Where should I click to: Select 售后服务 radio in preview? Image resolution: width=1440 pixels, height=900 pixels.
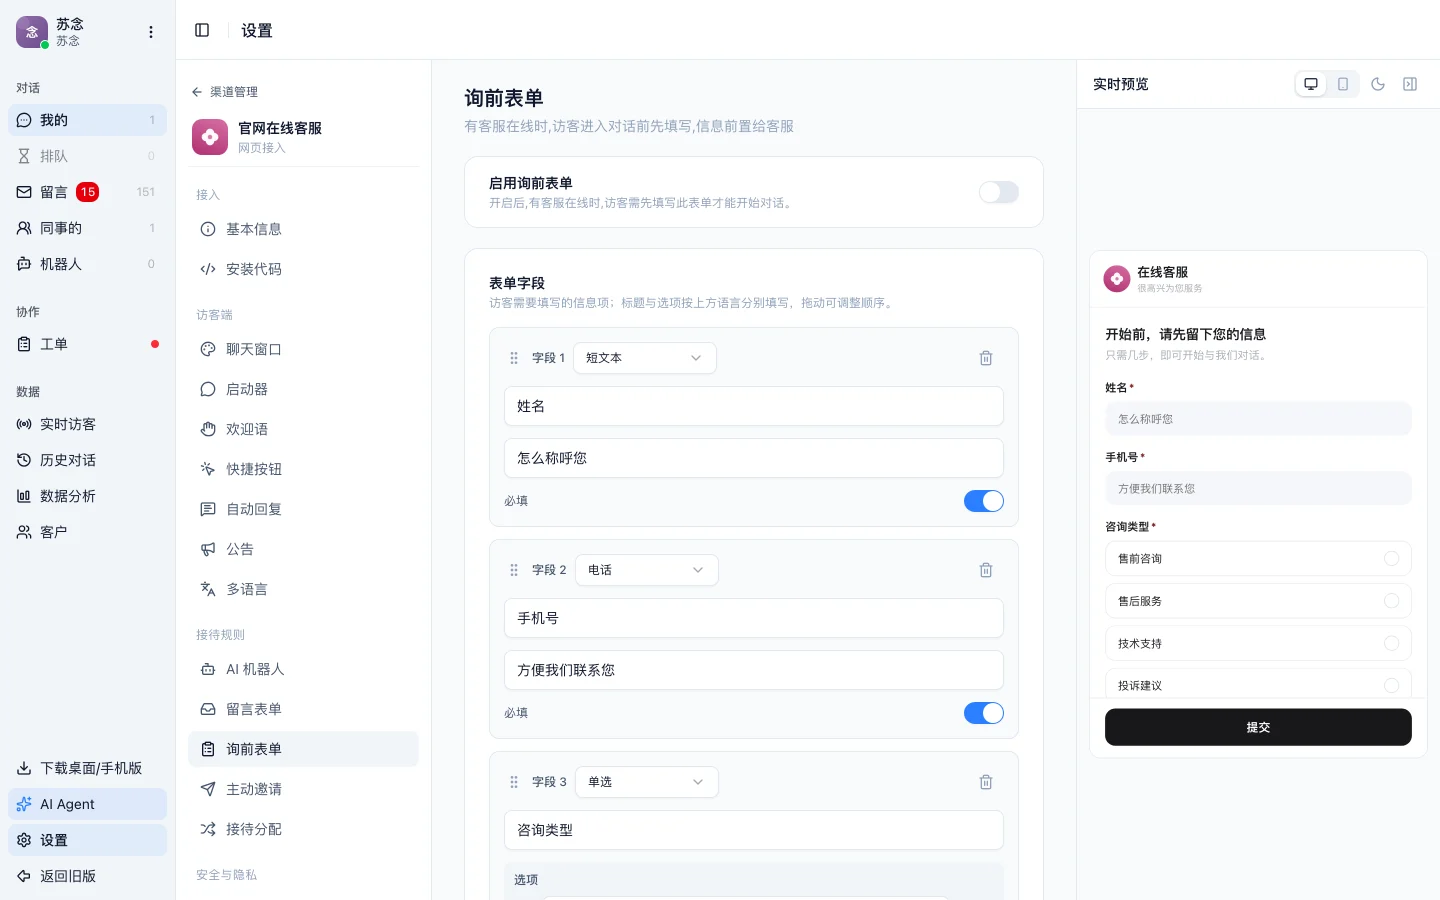[x=1391, y=601]
